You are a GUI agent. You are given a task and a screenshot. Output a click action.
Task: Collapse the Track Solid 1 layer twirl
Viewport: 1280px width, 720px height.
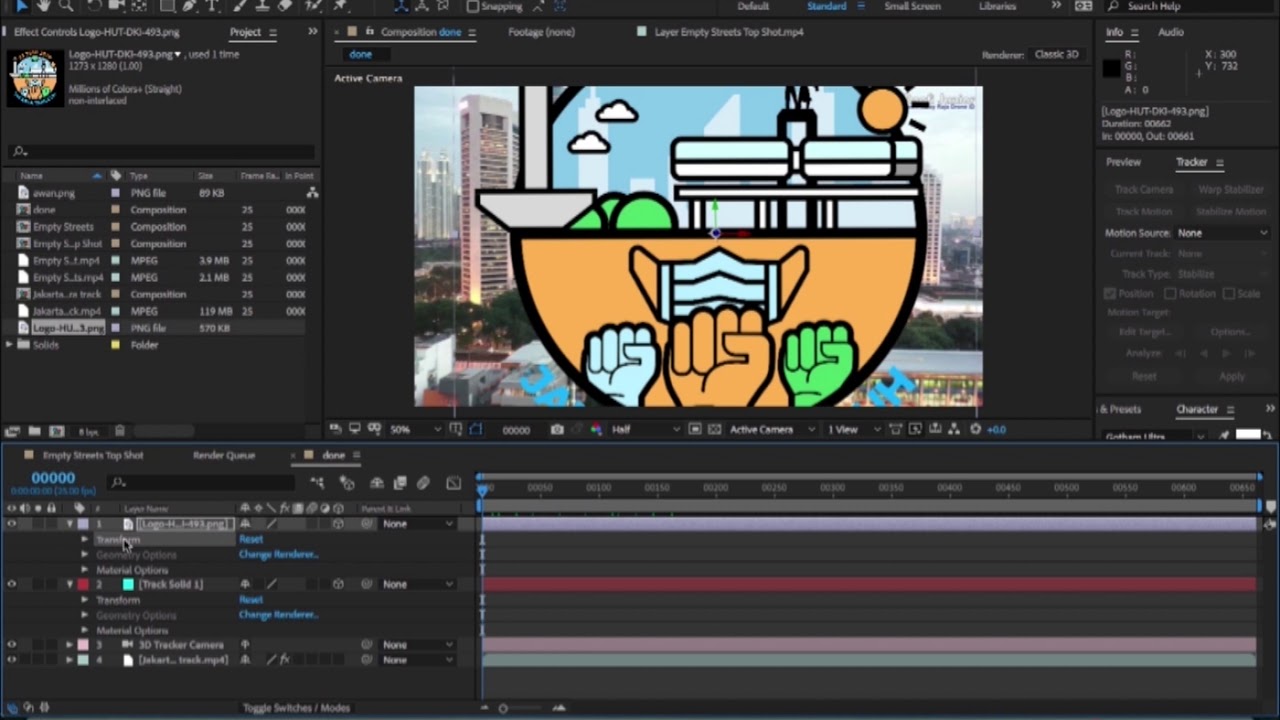[x=69, y=584]
